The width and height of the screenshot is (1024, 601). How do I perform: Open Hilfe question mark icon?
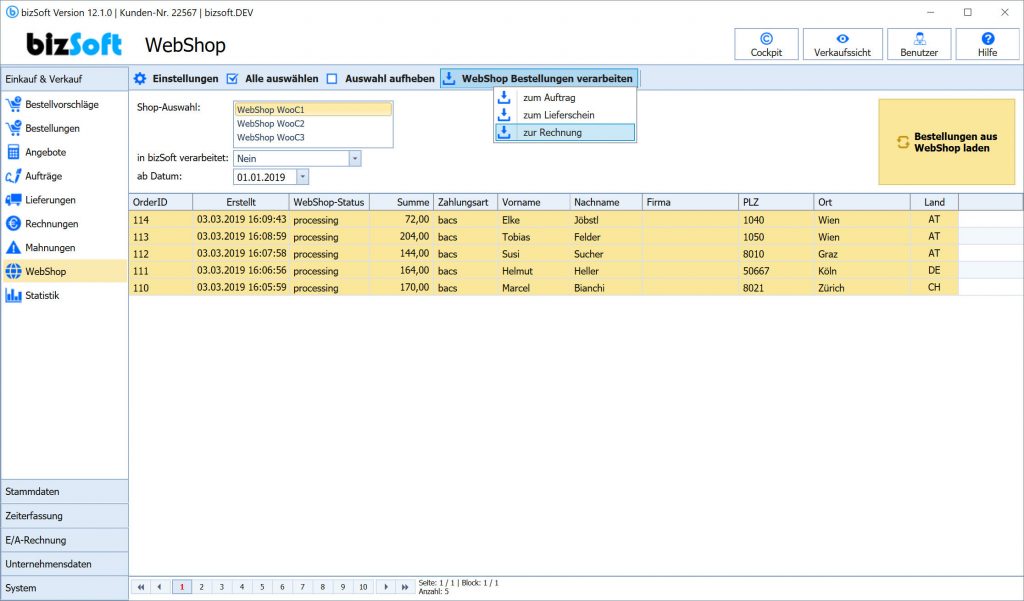987,39
